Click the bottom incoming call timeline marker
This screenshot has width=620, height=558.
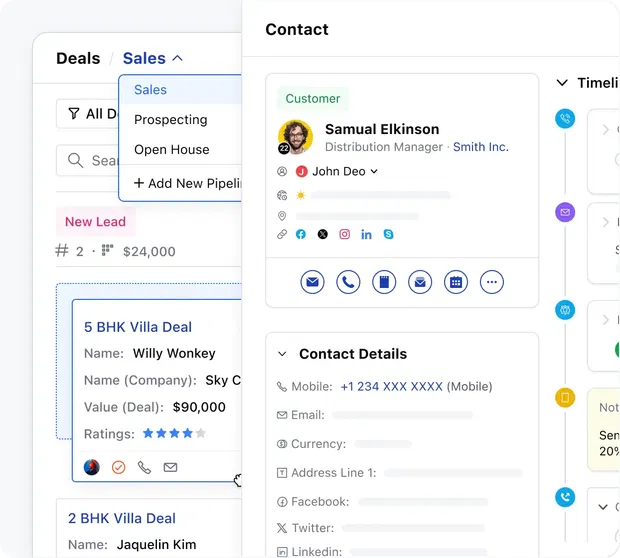(x=565, y=497)
